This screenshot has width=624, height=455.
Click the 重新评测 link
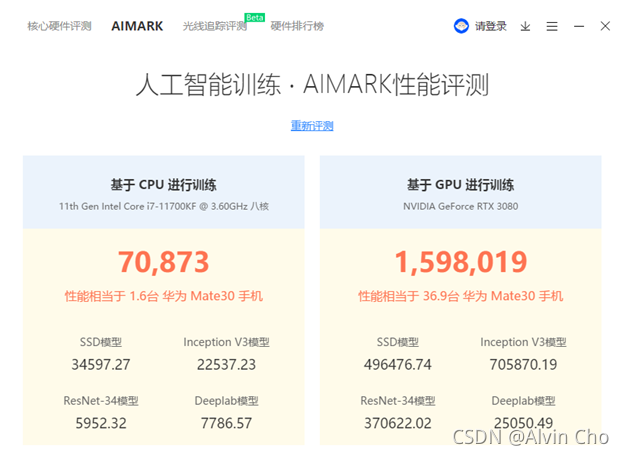point(312,126)
